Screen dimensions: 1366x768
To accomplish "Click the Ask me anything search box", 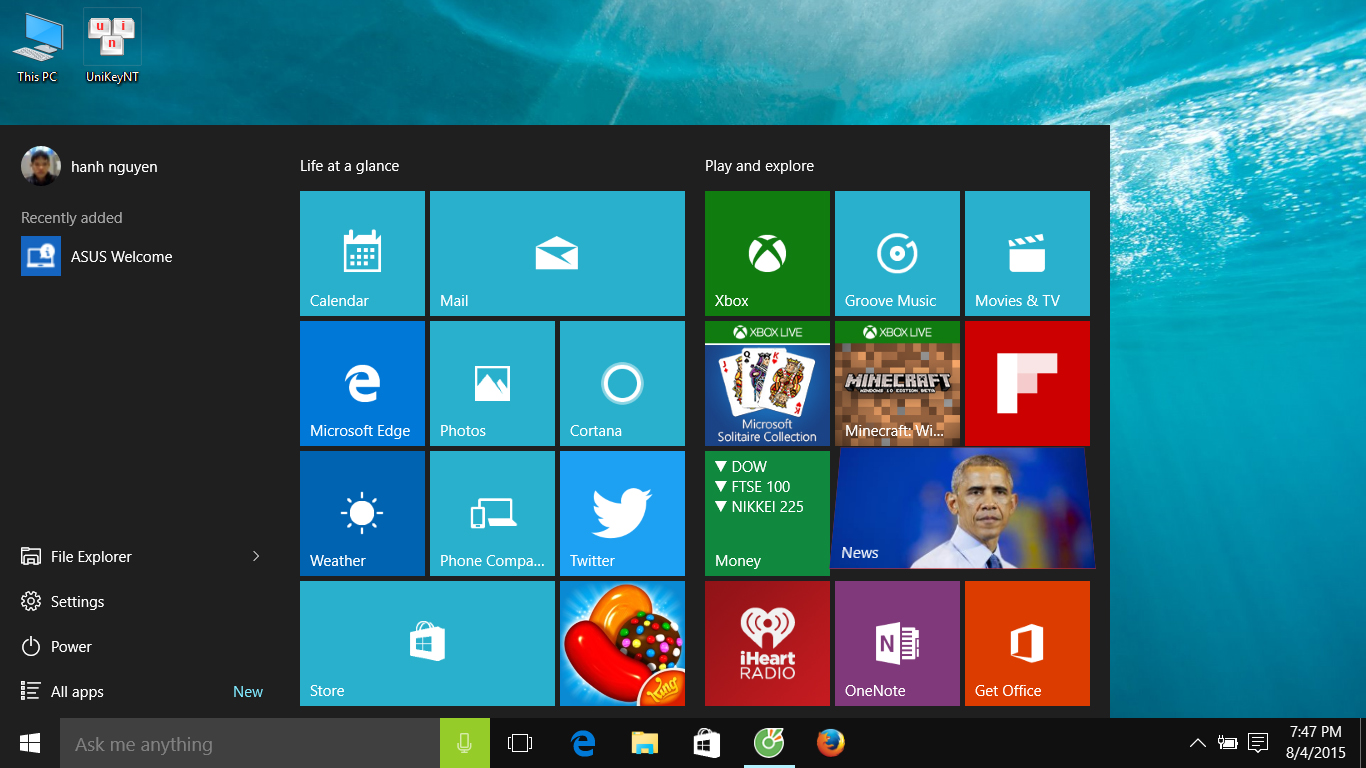I will (x=250, y=743).
